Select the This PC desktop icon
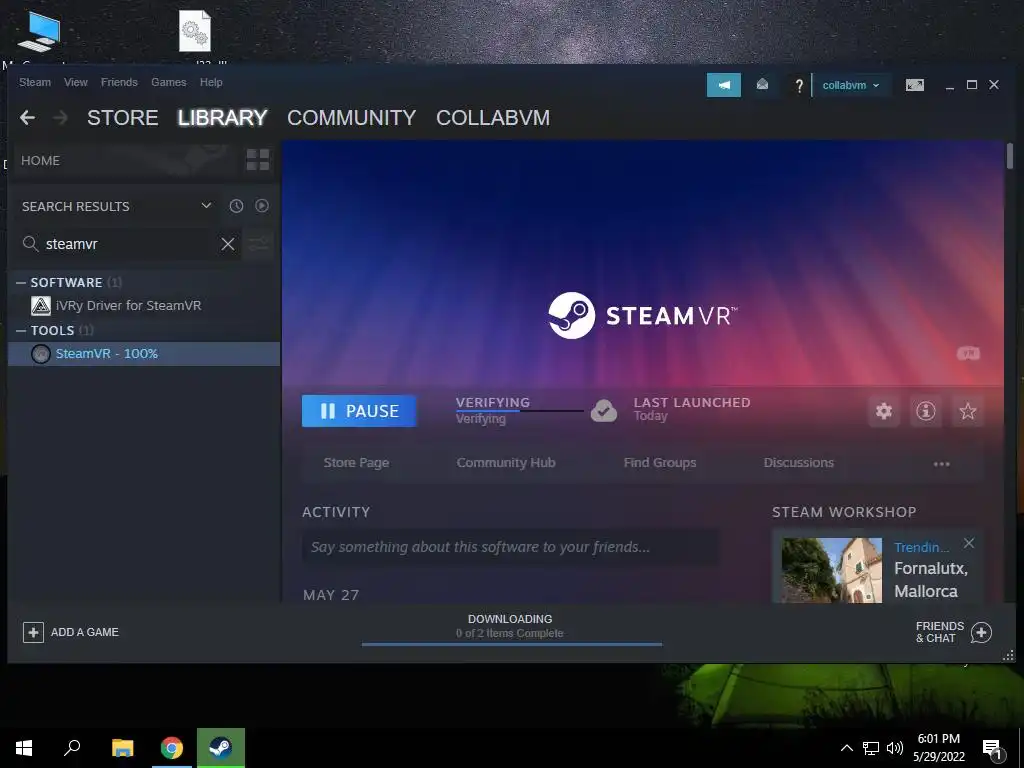Image resolution: width=1024 pixels, height=768 pixels. pos(39,33)
